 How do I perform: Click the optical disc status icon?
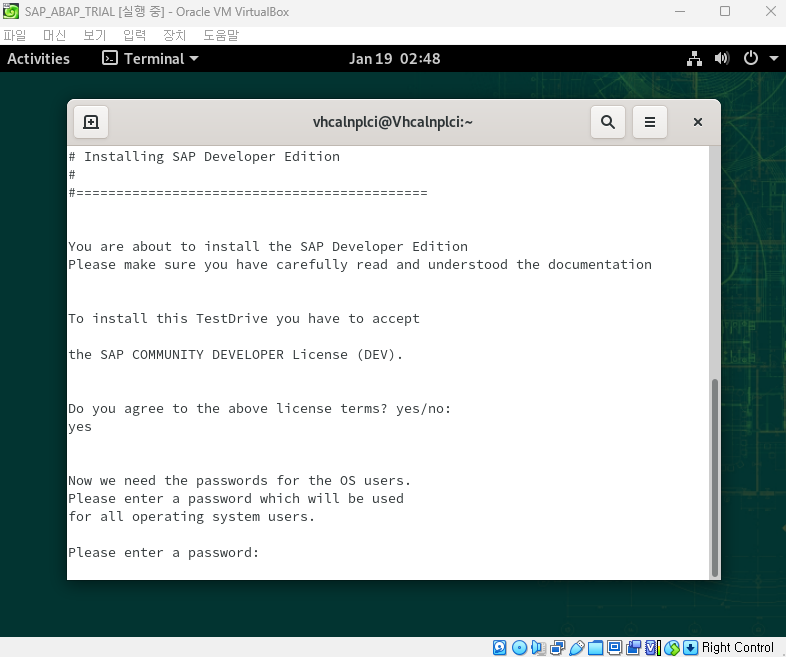click(519, 647)
